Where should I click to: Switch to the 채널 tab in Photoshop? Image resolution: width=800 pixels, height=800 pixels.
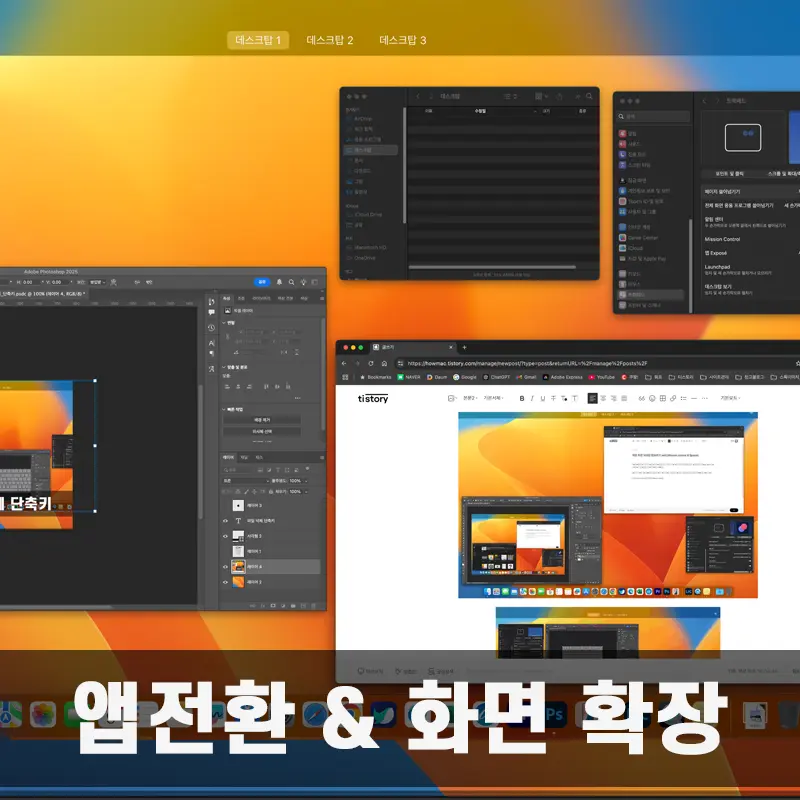tap(244, 457)
